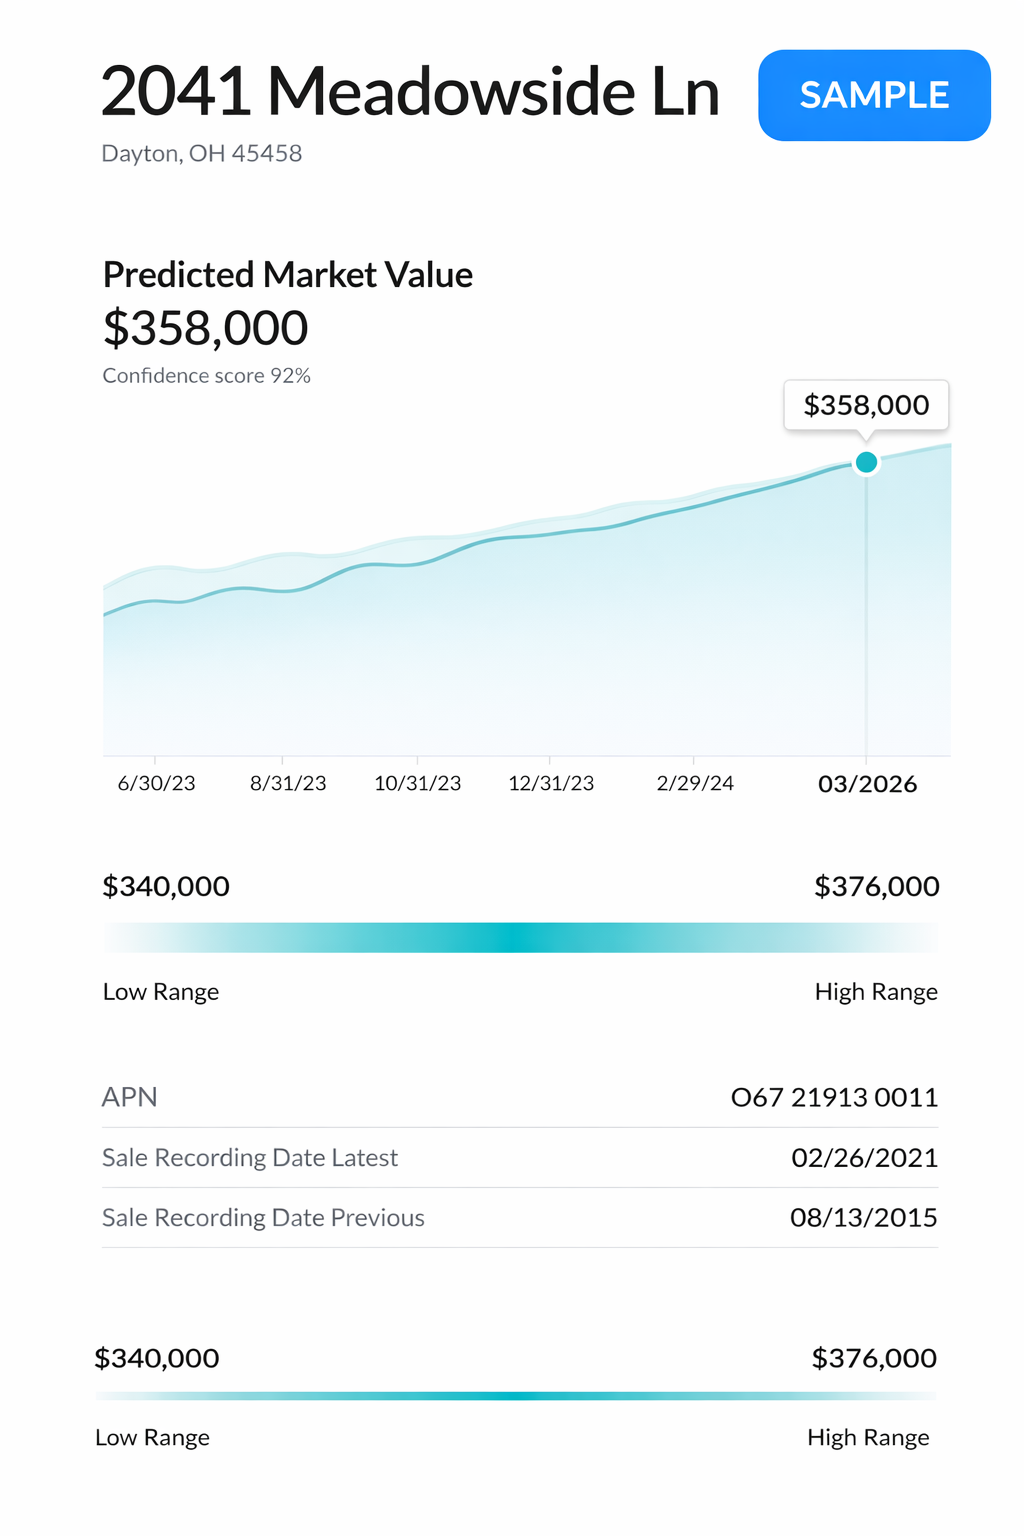Select the 2/29/24 date on chart axis

[x=695, y=783]
